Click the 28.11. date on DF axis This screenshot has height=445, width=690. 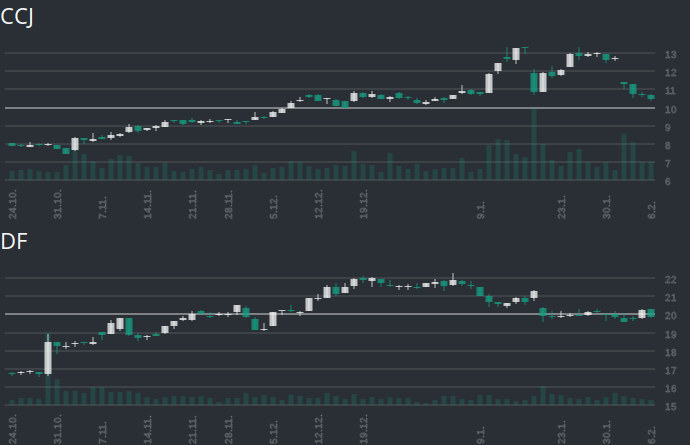tap(228, 429)
